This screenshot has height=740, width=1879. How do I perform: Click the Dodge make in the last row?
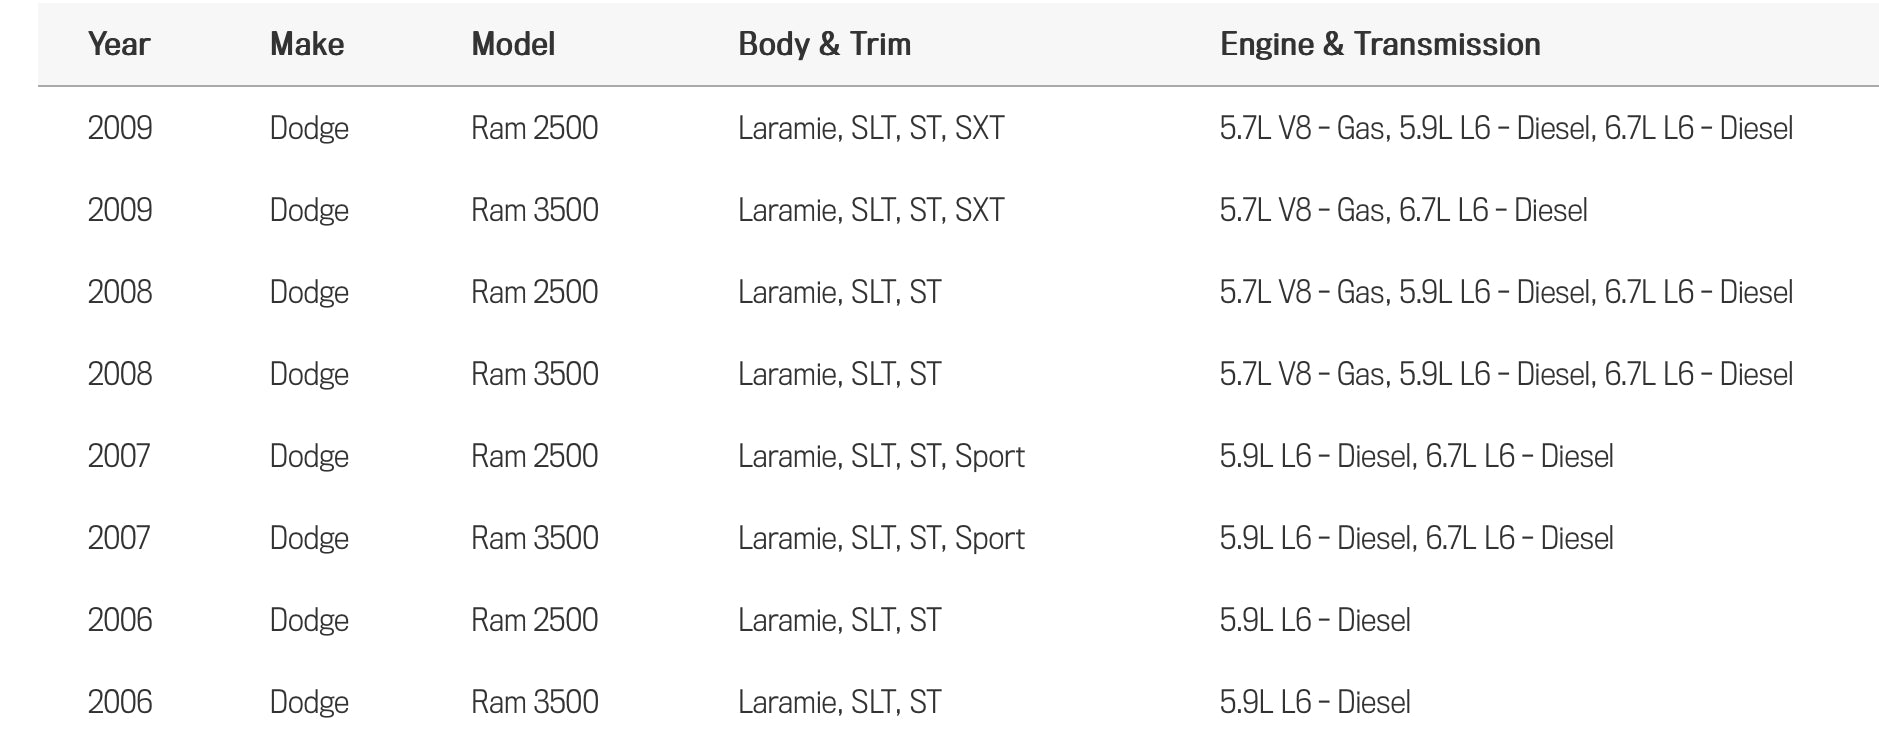(x=309, y=702)
